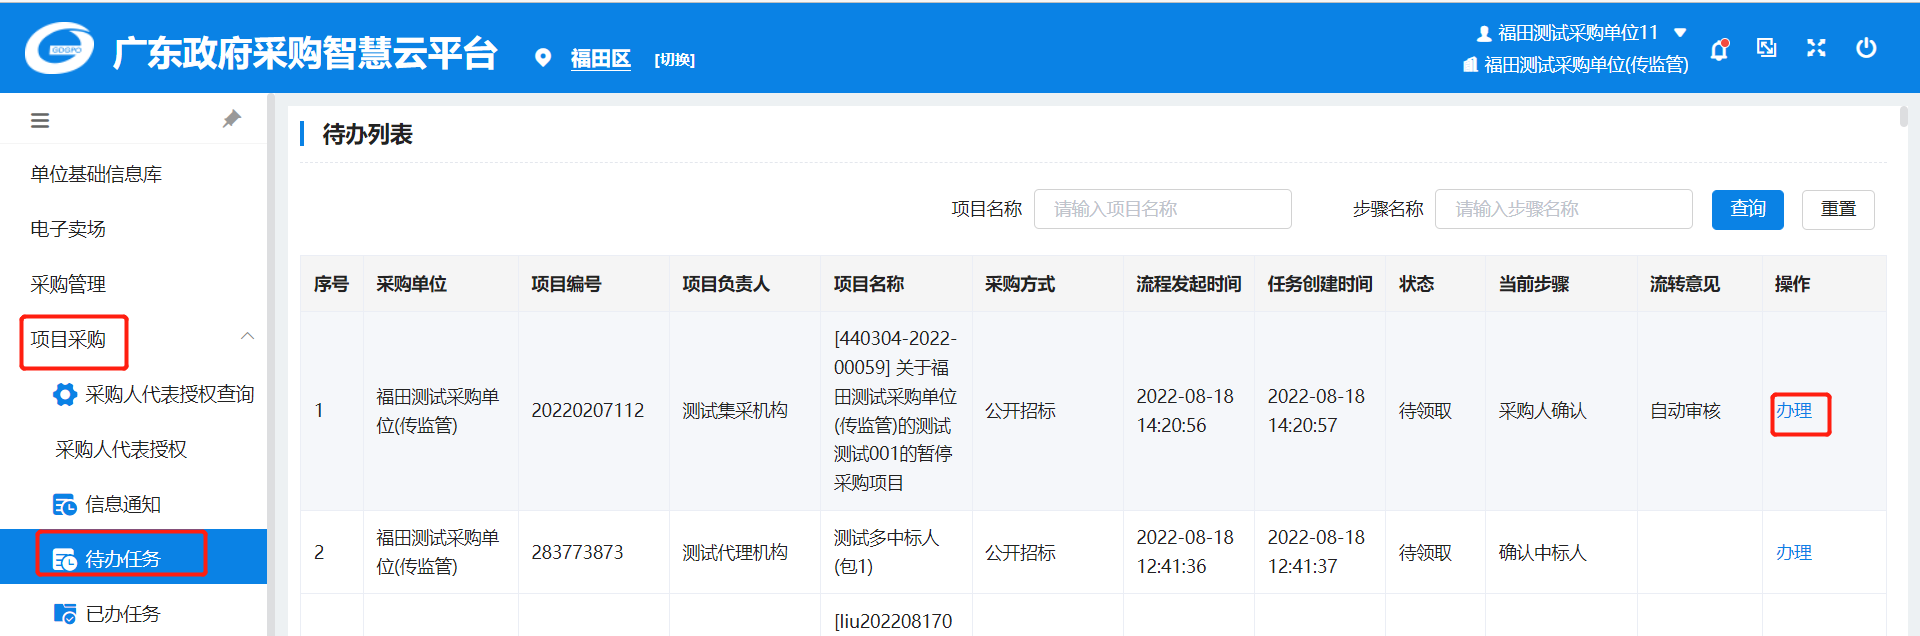1920x636 pixels.
Task: Click the 项目名称 input field
Action: (1162, 209)
